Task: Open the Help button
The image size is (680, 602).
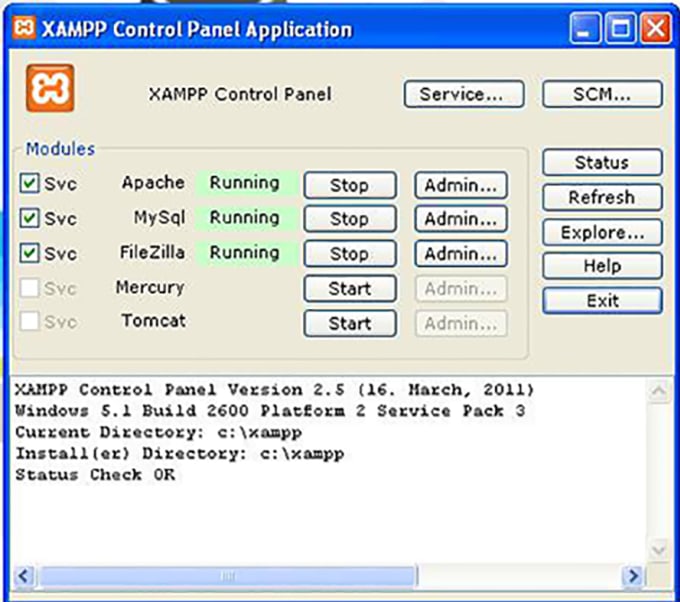Action: click(602, 266)
